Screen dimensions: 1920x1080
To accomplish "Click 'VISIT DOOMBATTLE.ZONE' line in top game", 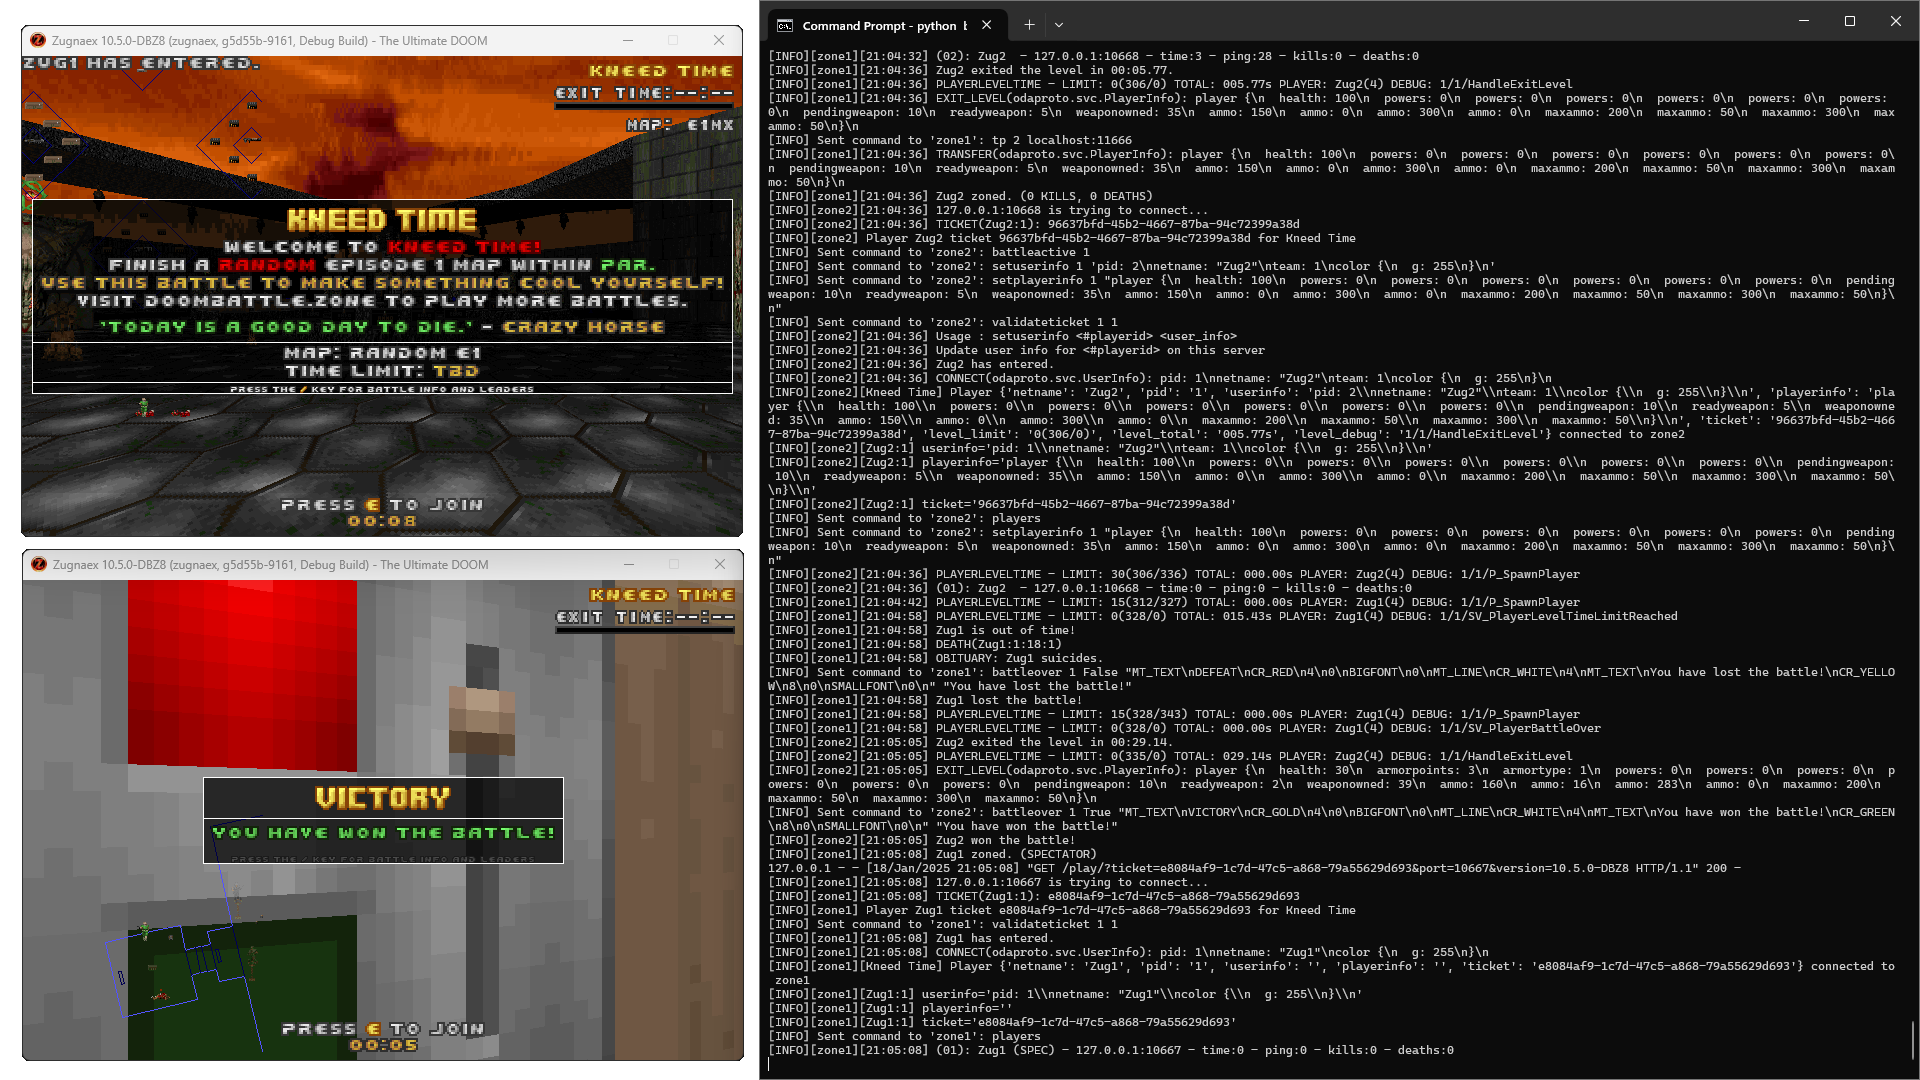I will (x=382, y=301).
